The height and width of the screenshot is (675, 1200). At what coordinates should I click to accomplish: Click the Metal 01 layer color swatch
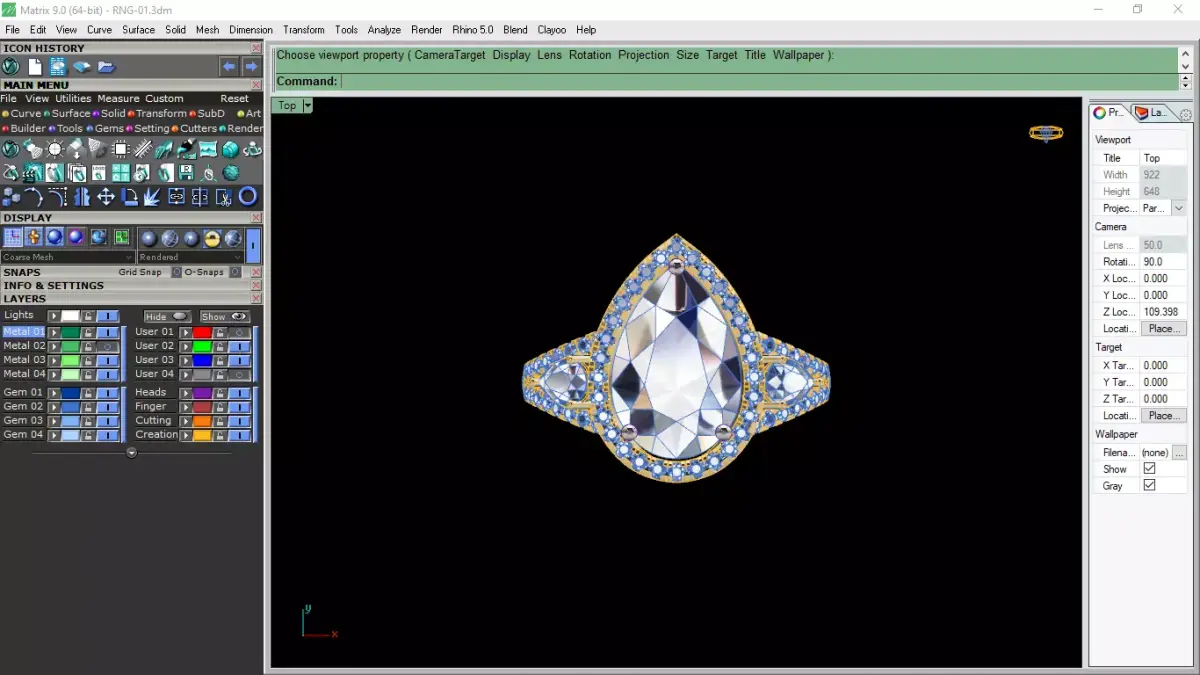click(70, 332)
